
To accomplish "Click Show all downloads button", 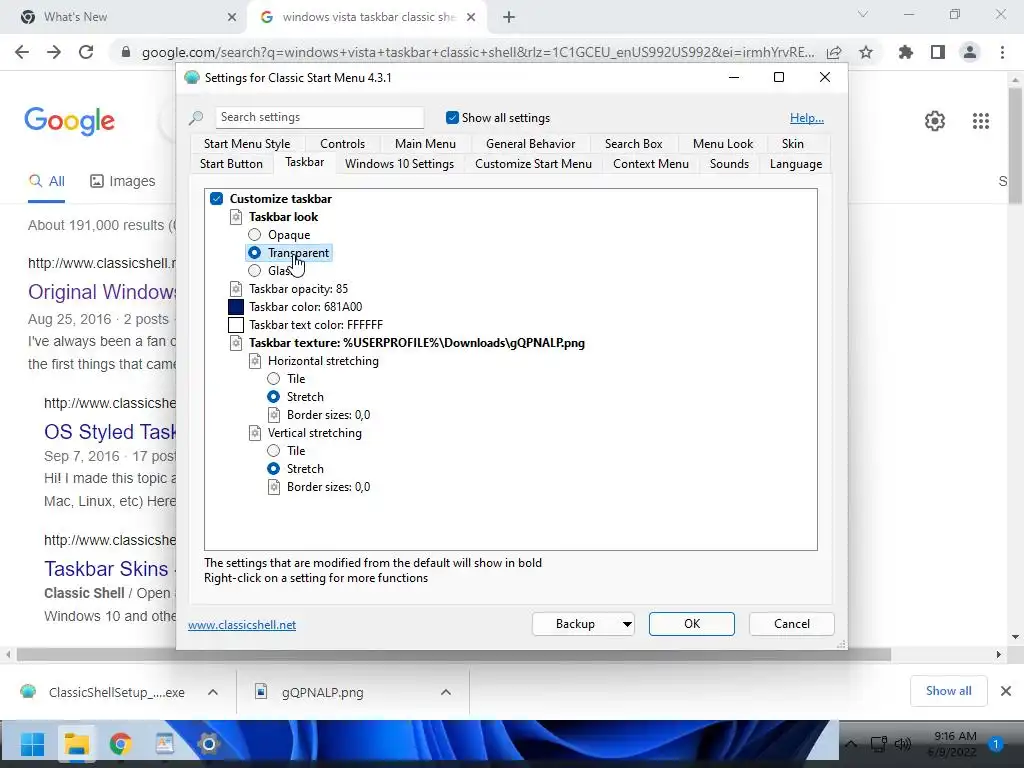I will pyautogui.click(x=948, y=691).
